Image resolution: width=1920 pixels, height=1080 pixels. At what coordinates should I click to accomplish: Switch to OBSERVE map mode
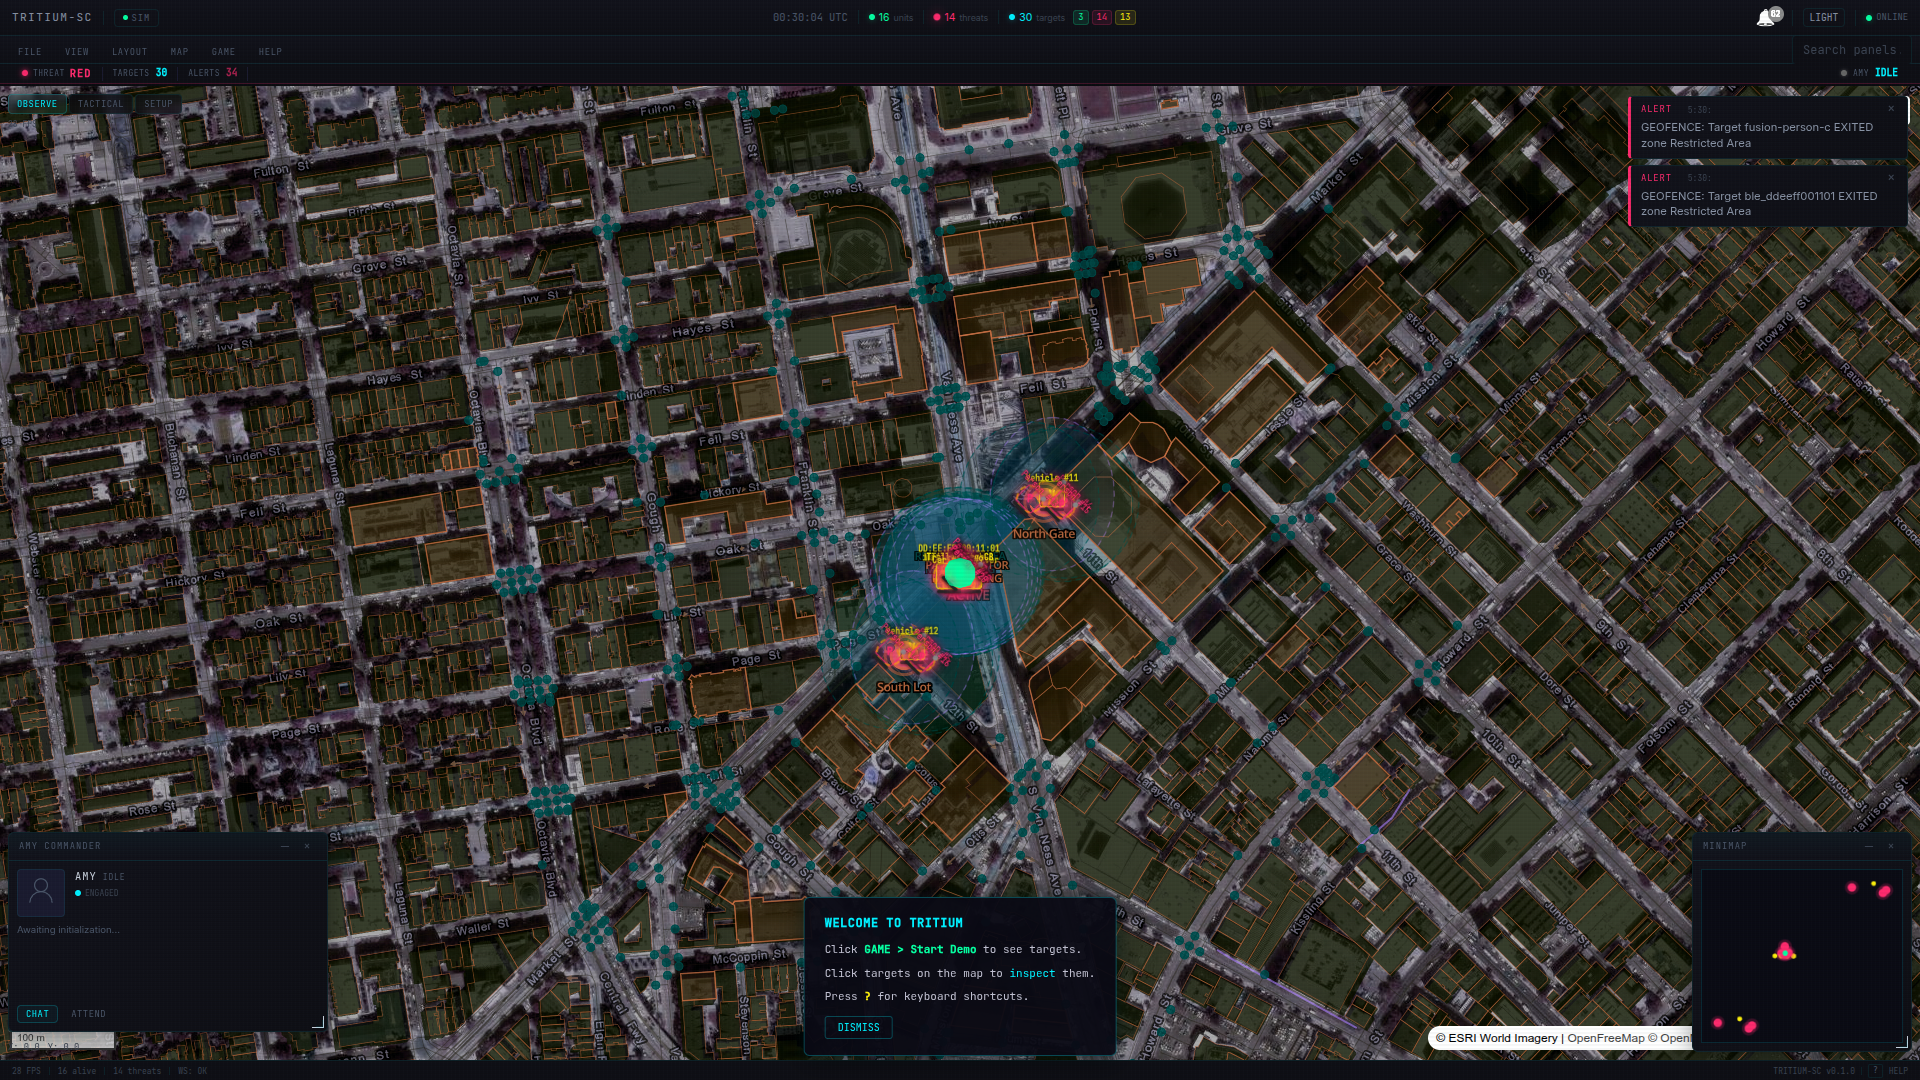(37, 104)
